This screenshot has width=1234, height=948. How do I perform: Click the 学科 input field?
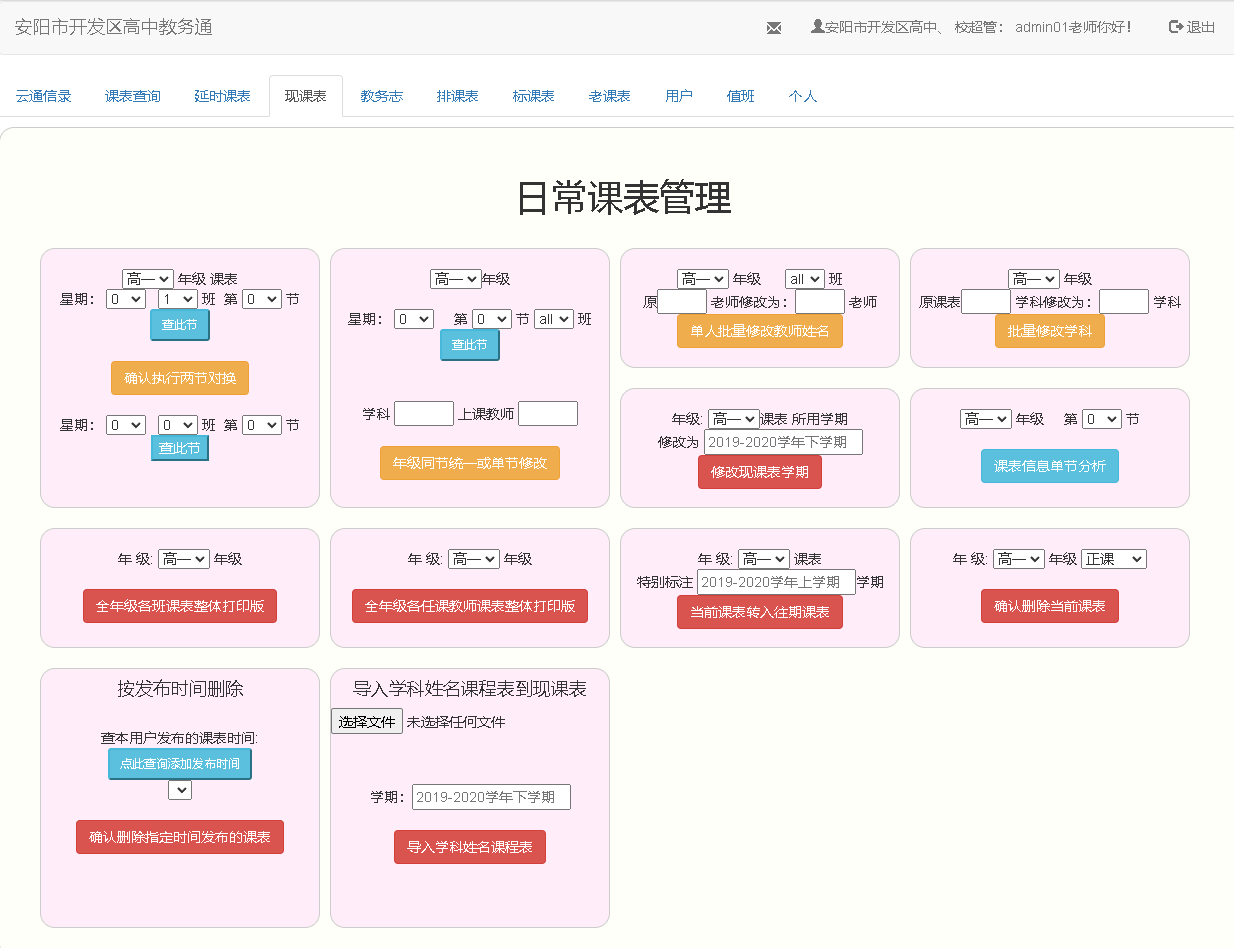tap(424, 413)
